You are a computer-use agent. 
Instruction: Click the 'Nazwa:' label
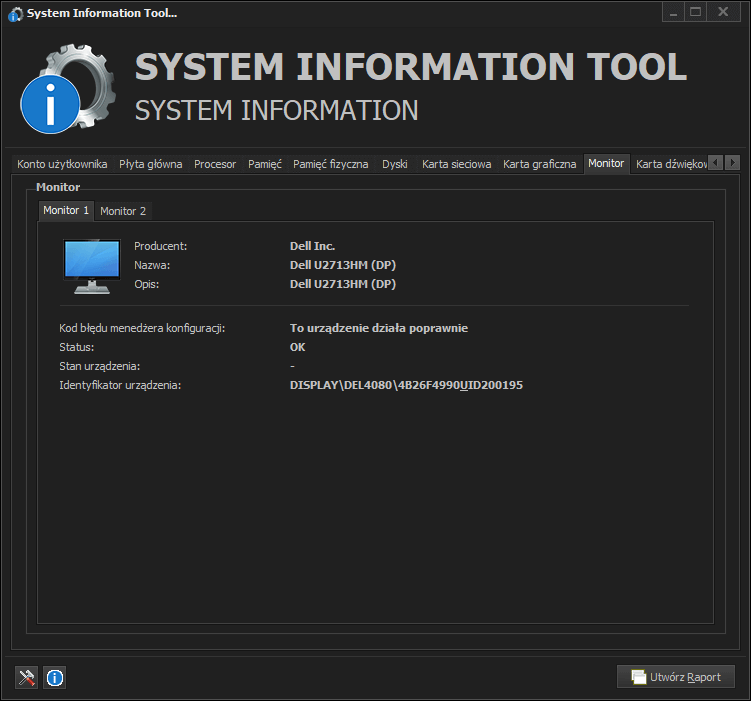(152, 265)
